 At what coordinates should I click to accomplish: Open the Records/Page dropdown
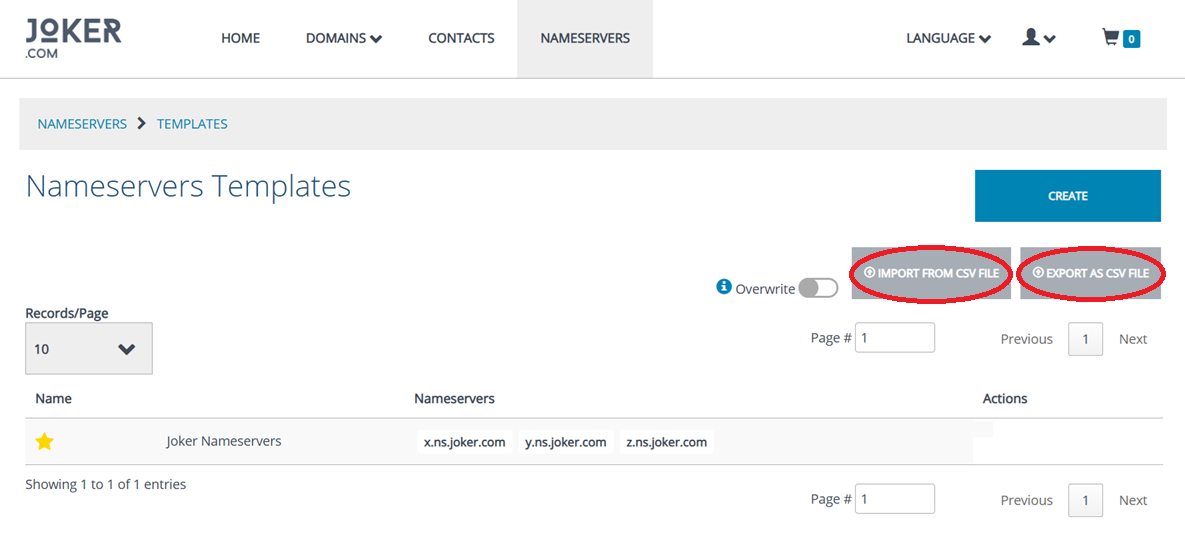pos(89,349)
